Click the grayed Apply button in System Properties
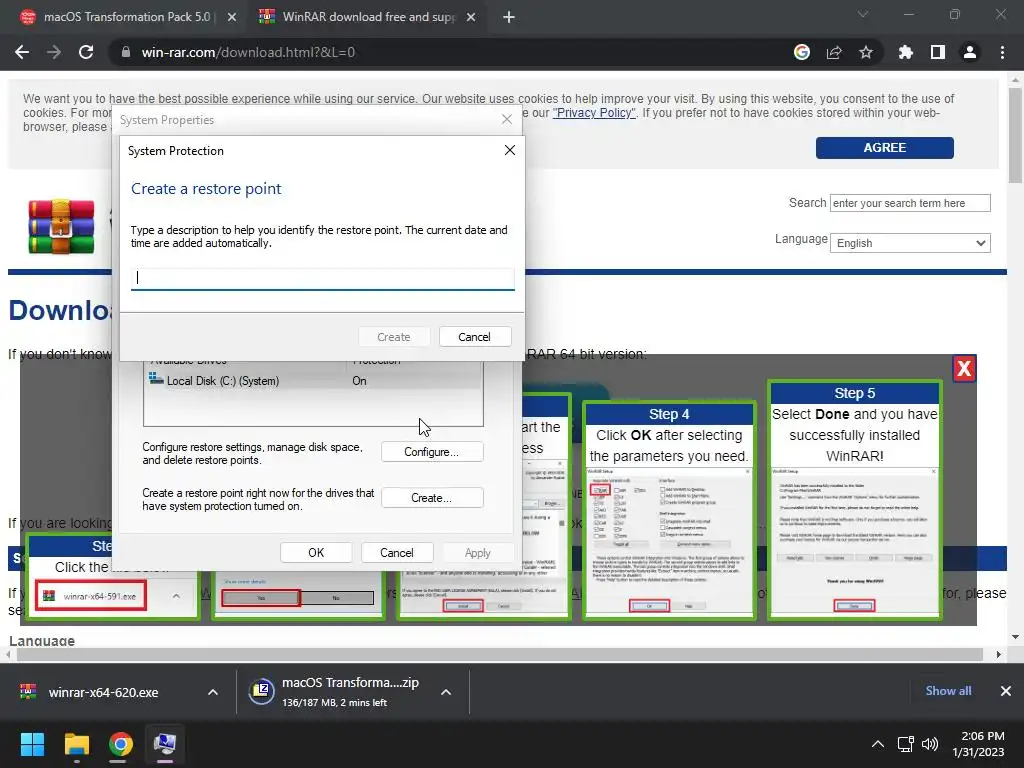Screen dimensions: 1024x768 477,552
